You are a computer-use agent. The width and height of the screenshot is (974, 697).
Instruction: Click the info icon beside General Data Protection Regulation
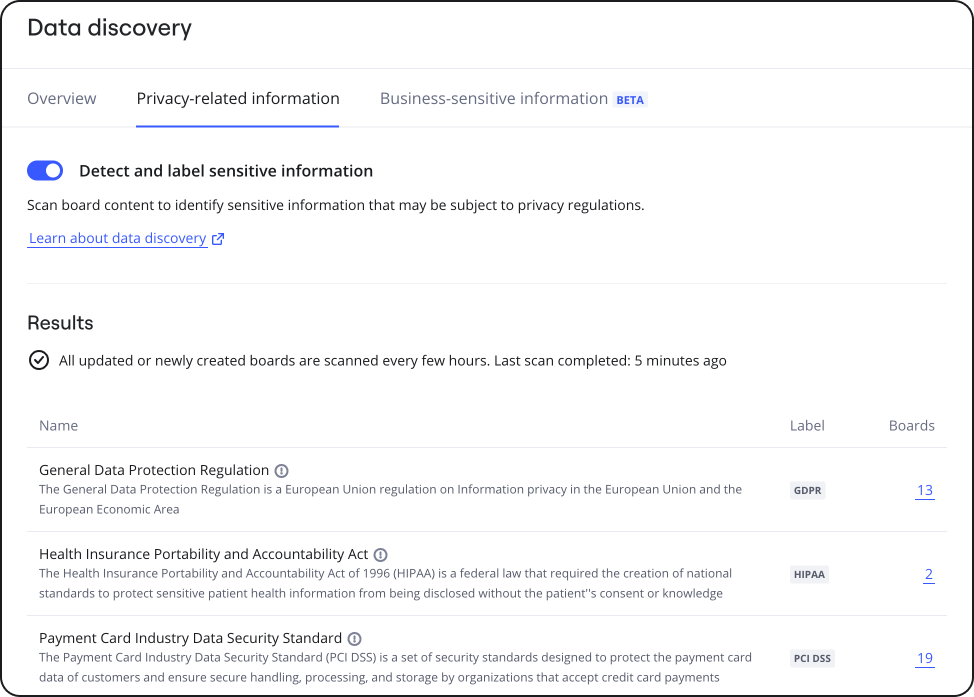(x=282, y=471)
